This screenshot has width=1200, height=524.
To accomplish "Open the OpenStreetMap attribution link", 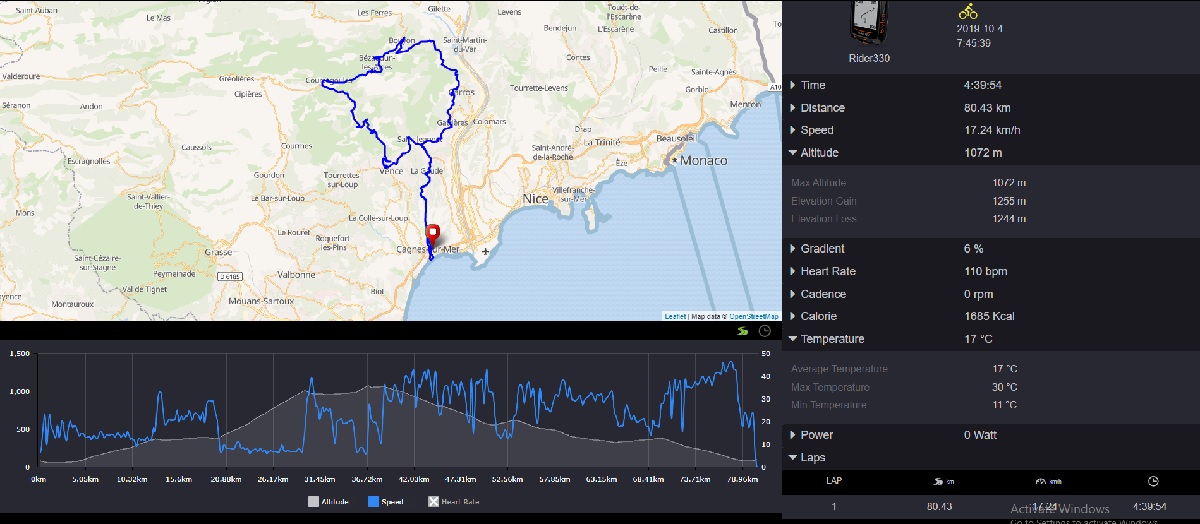I will [x=754, y=316].
